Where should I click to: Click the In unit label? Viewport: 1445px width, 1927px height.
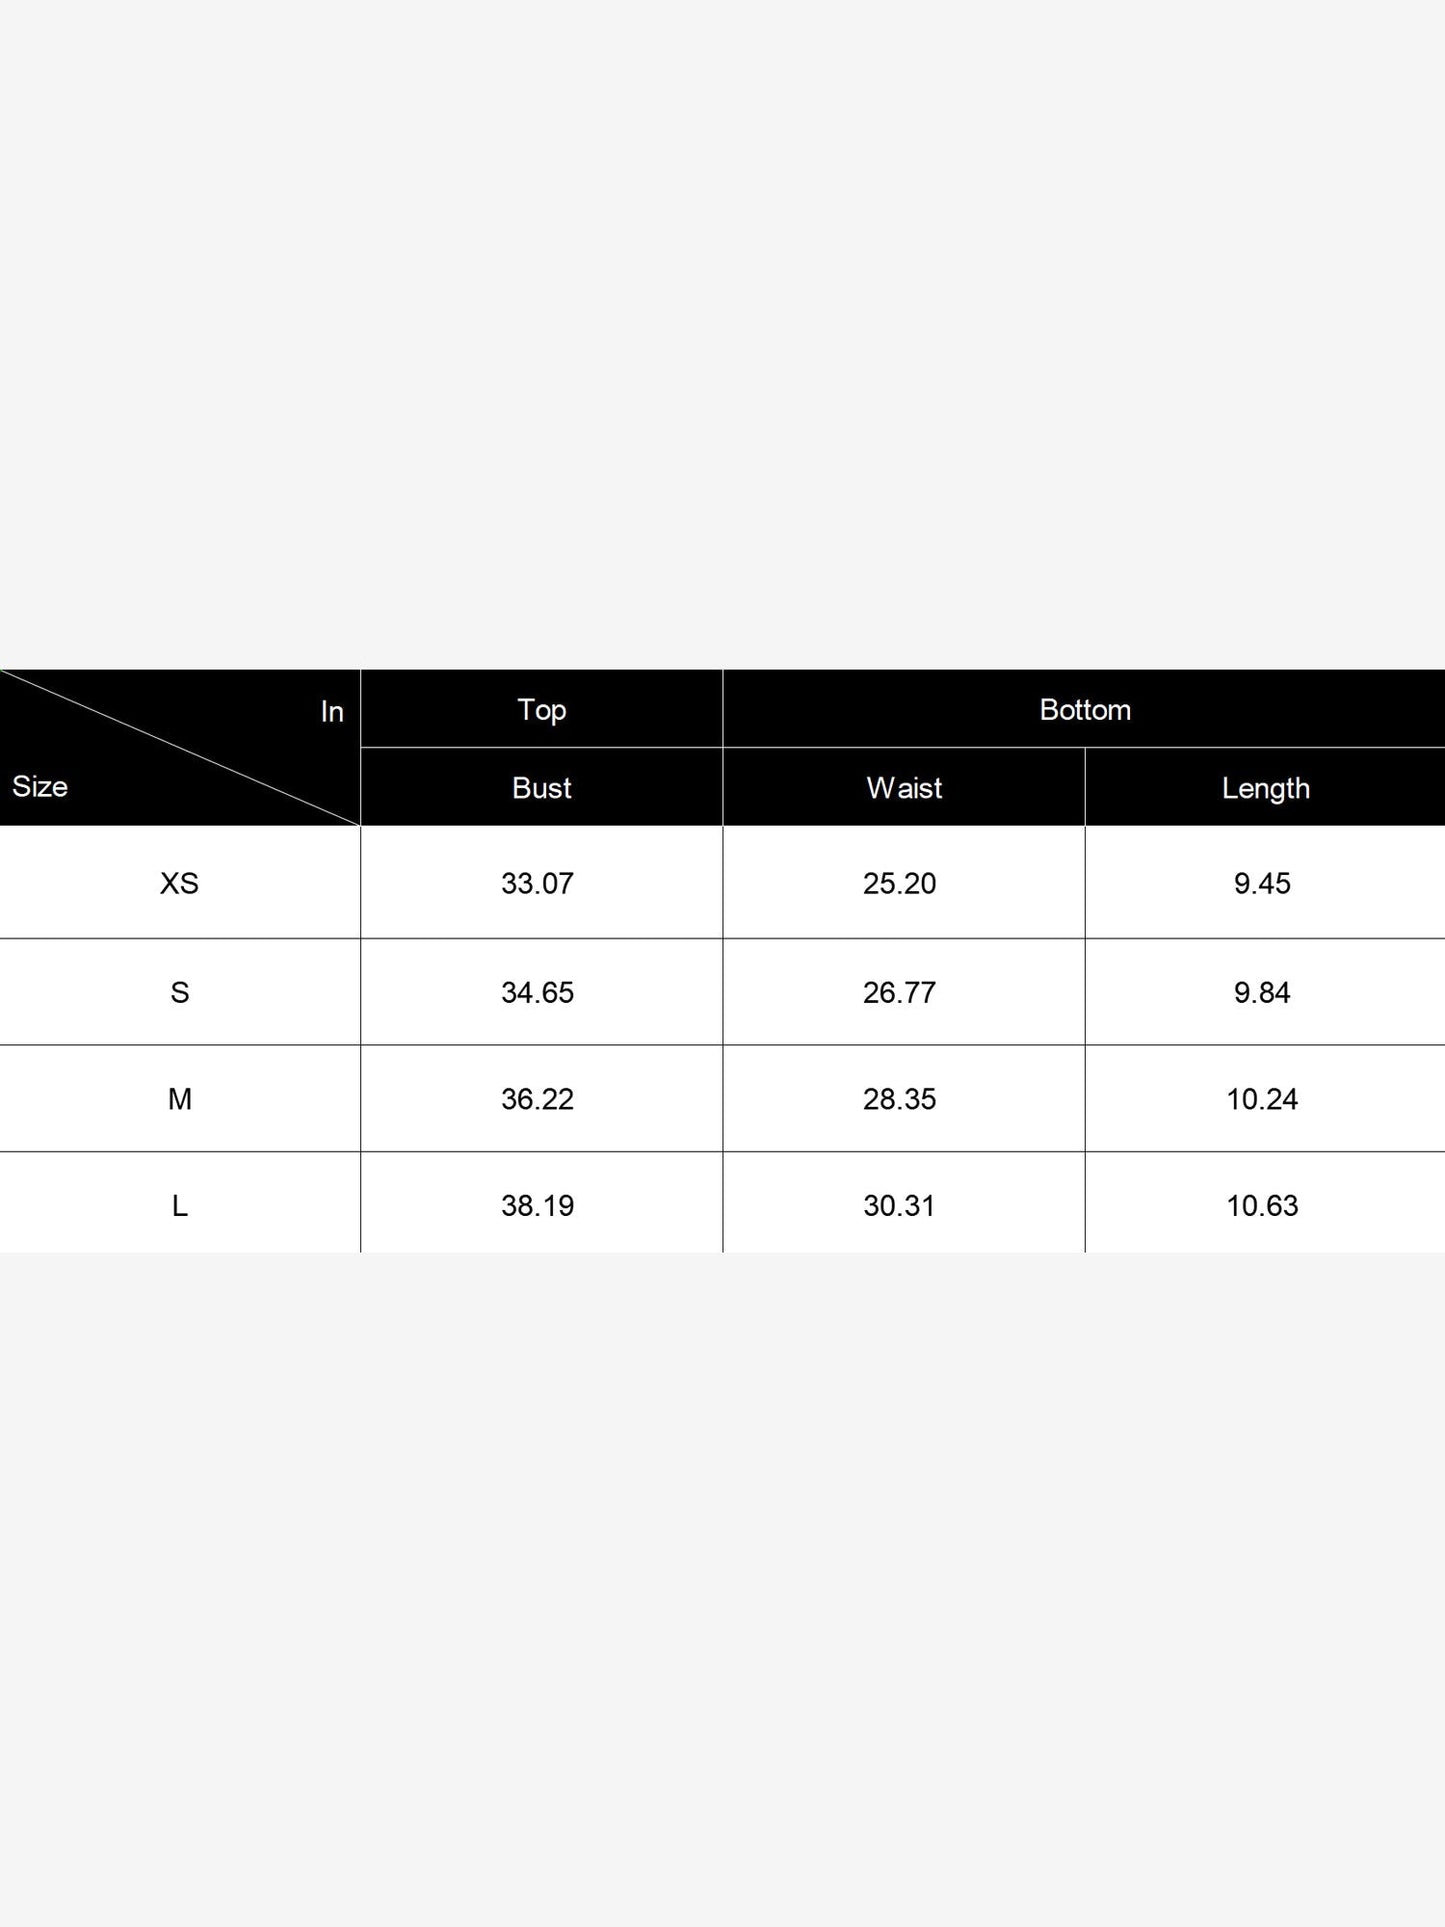[332, 712]
